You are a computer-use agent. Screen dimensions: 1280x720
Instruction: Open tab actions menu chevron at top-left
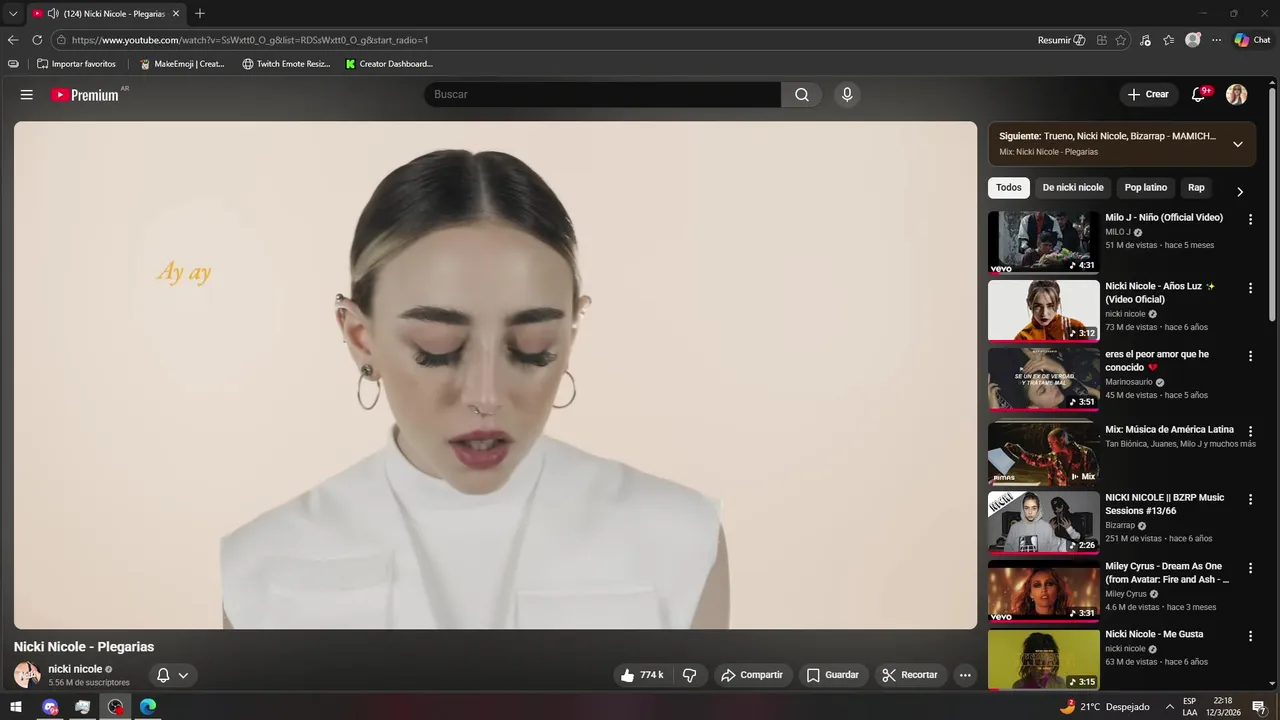pos(13,14)
